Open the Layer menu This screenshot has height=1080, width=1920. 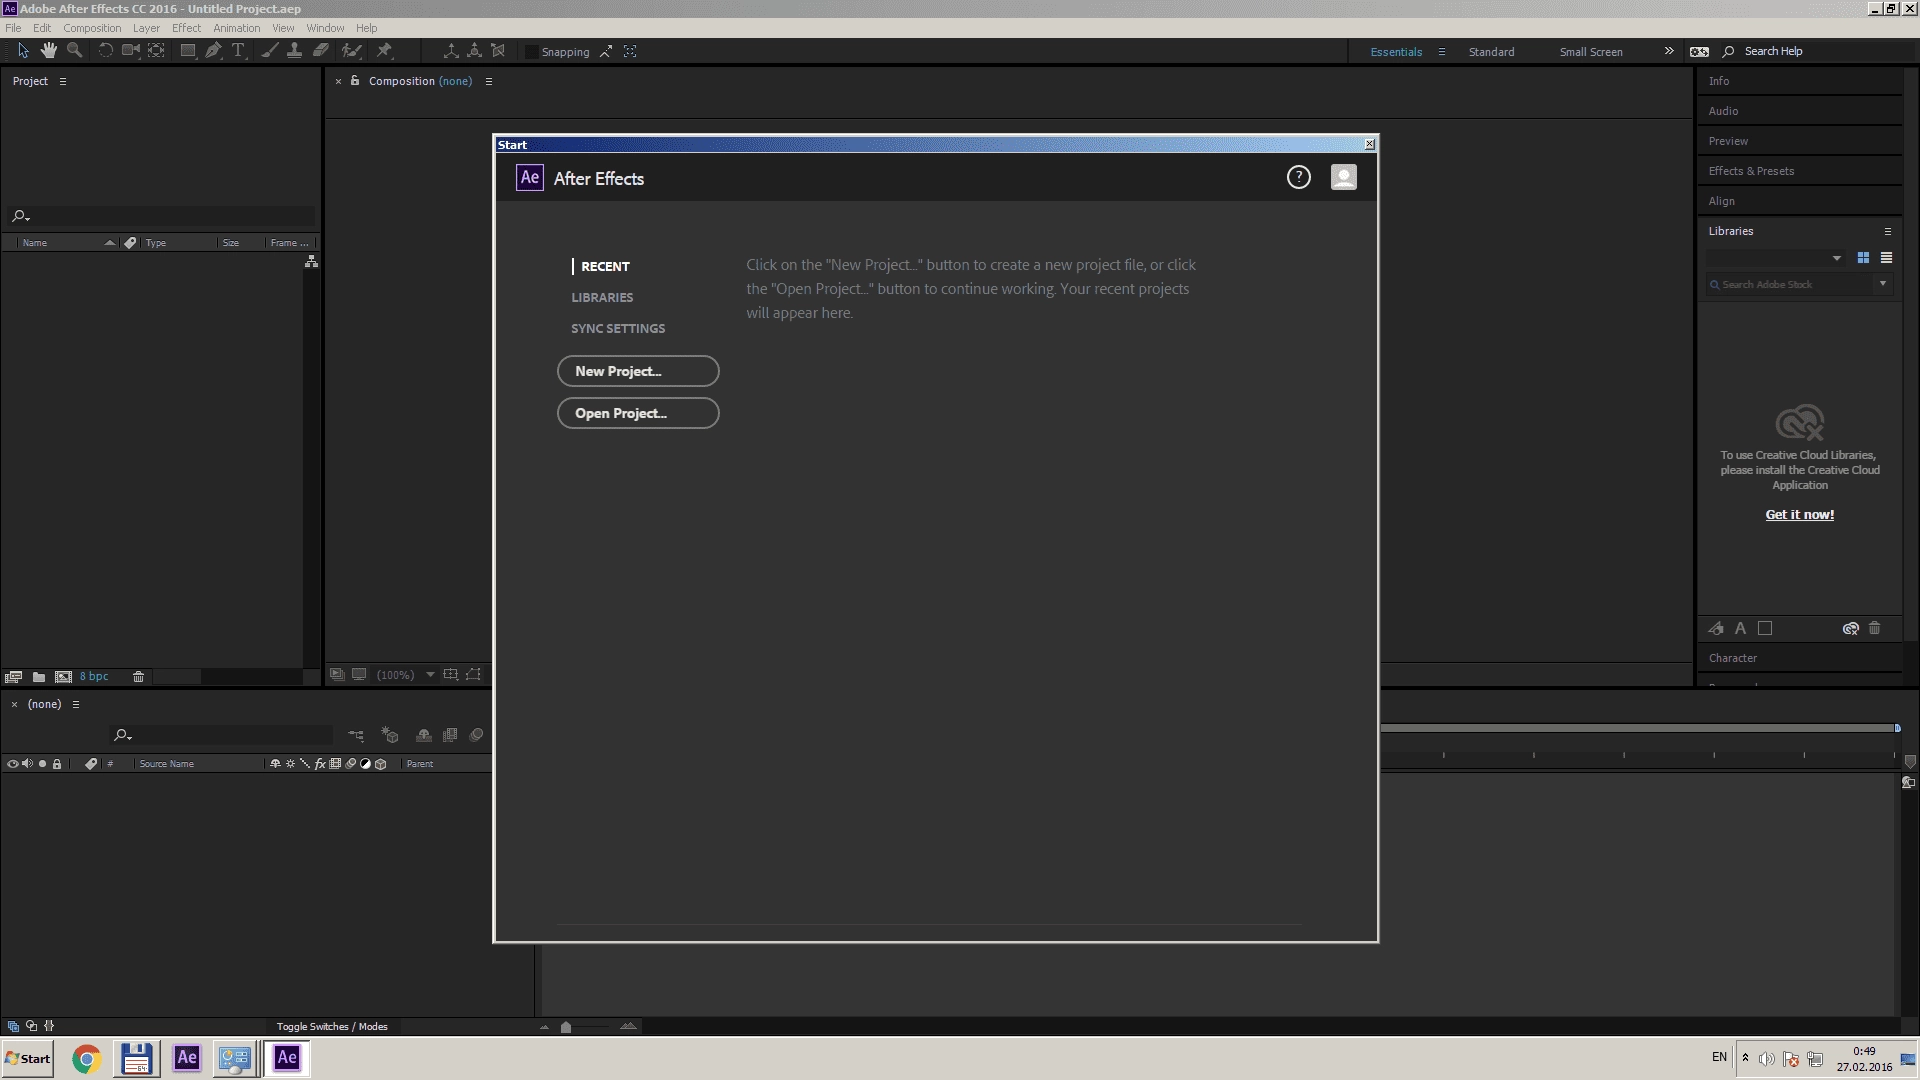(x=146, y=28)
